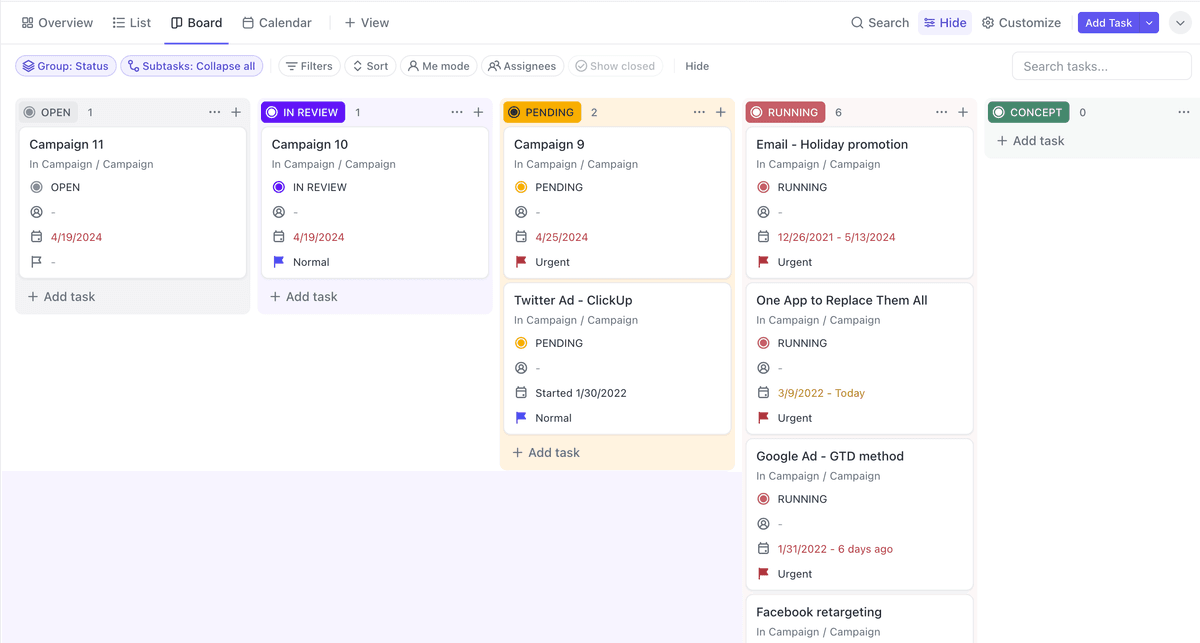The image size is (1200, 643).
Task: Click the plus icon on the PENDING column header
Action: tap(721, 112)
